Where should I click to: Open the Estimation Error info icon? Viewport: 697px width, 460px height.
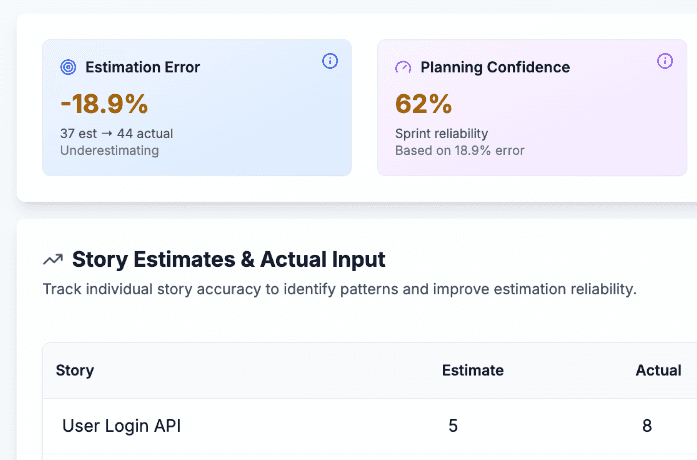(330, 61)
